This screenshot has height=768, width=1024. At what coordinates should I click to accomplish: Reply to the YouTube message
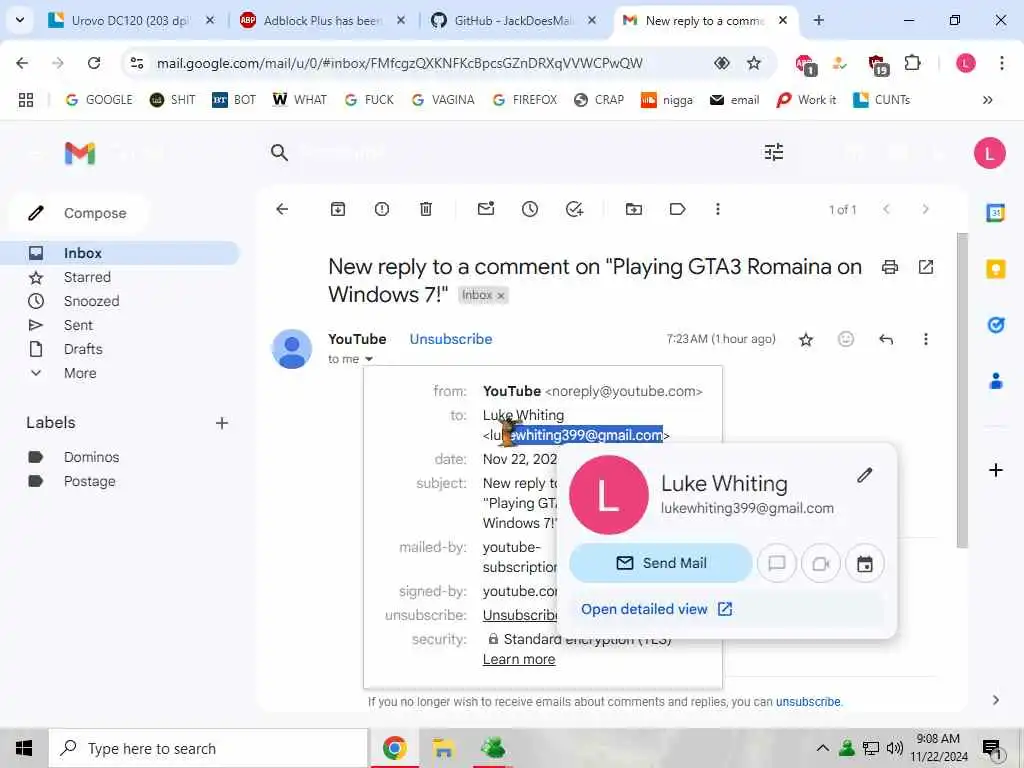pos(886,339)
